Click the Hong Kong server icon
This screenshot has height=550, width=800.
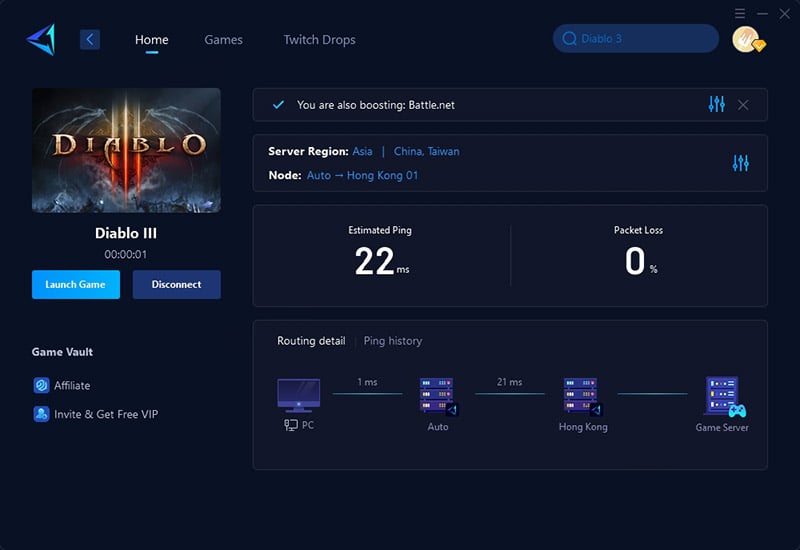click(x=582, y=396)
